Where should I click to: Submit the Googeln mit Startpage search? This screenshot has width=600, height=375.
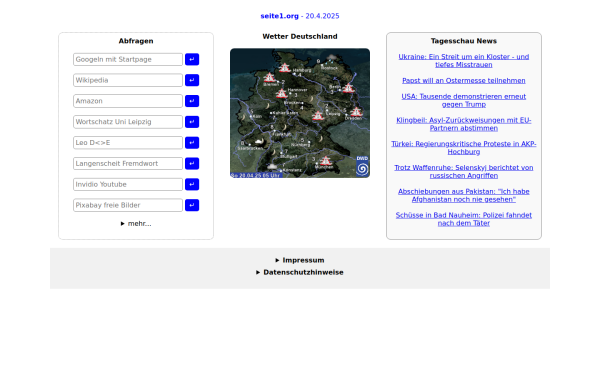192,59
